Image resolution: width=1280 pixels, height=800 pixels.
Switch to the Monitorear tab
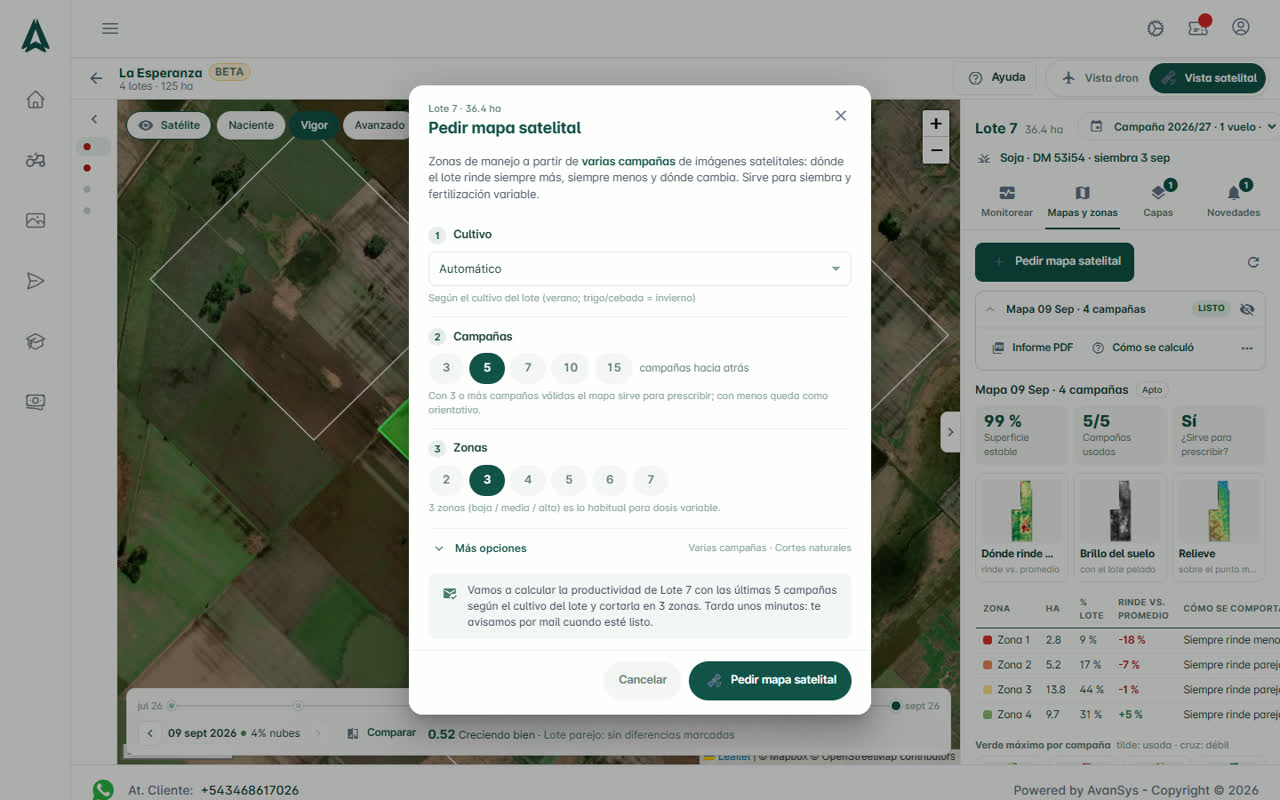coord(1007,200)
